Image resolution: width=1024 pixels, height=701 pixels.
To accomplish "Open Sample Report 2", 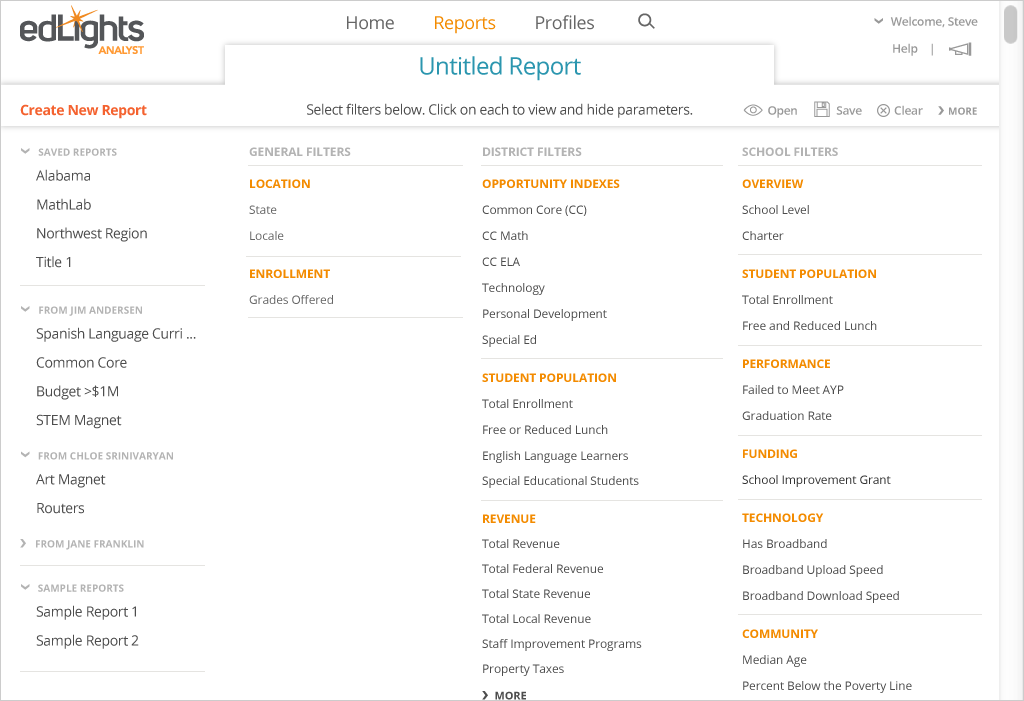I will pos(87,641).
